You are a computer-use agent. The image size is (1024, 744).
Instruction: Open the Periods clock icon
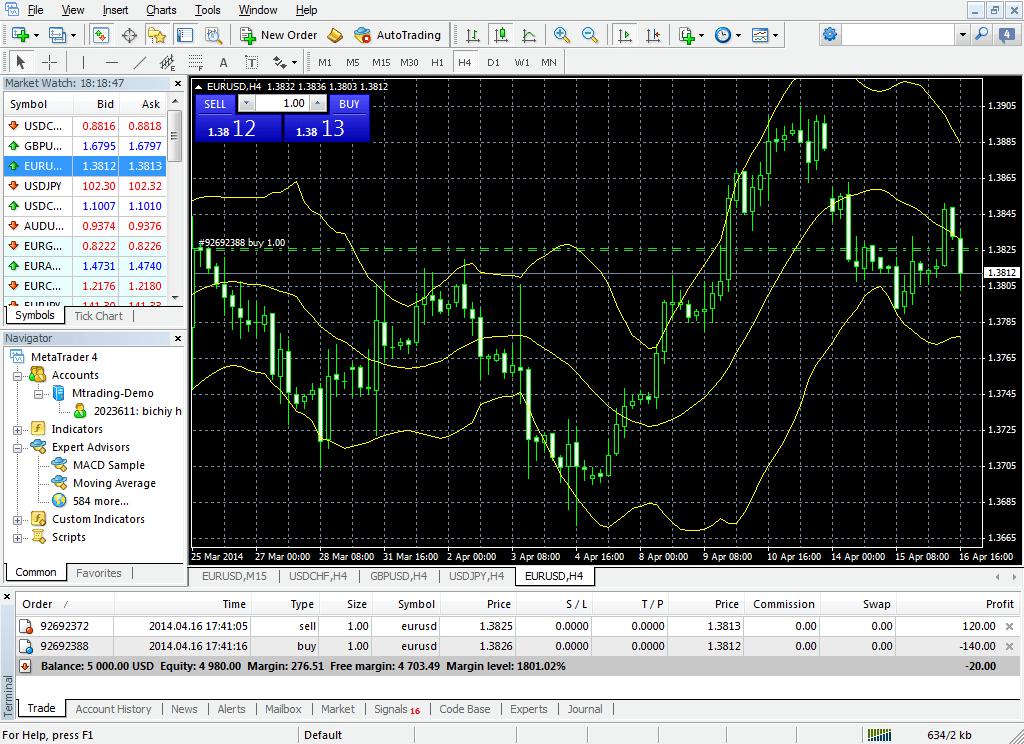pyautogui.click(x=723, y=35)
